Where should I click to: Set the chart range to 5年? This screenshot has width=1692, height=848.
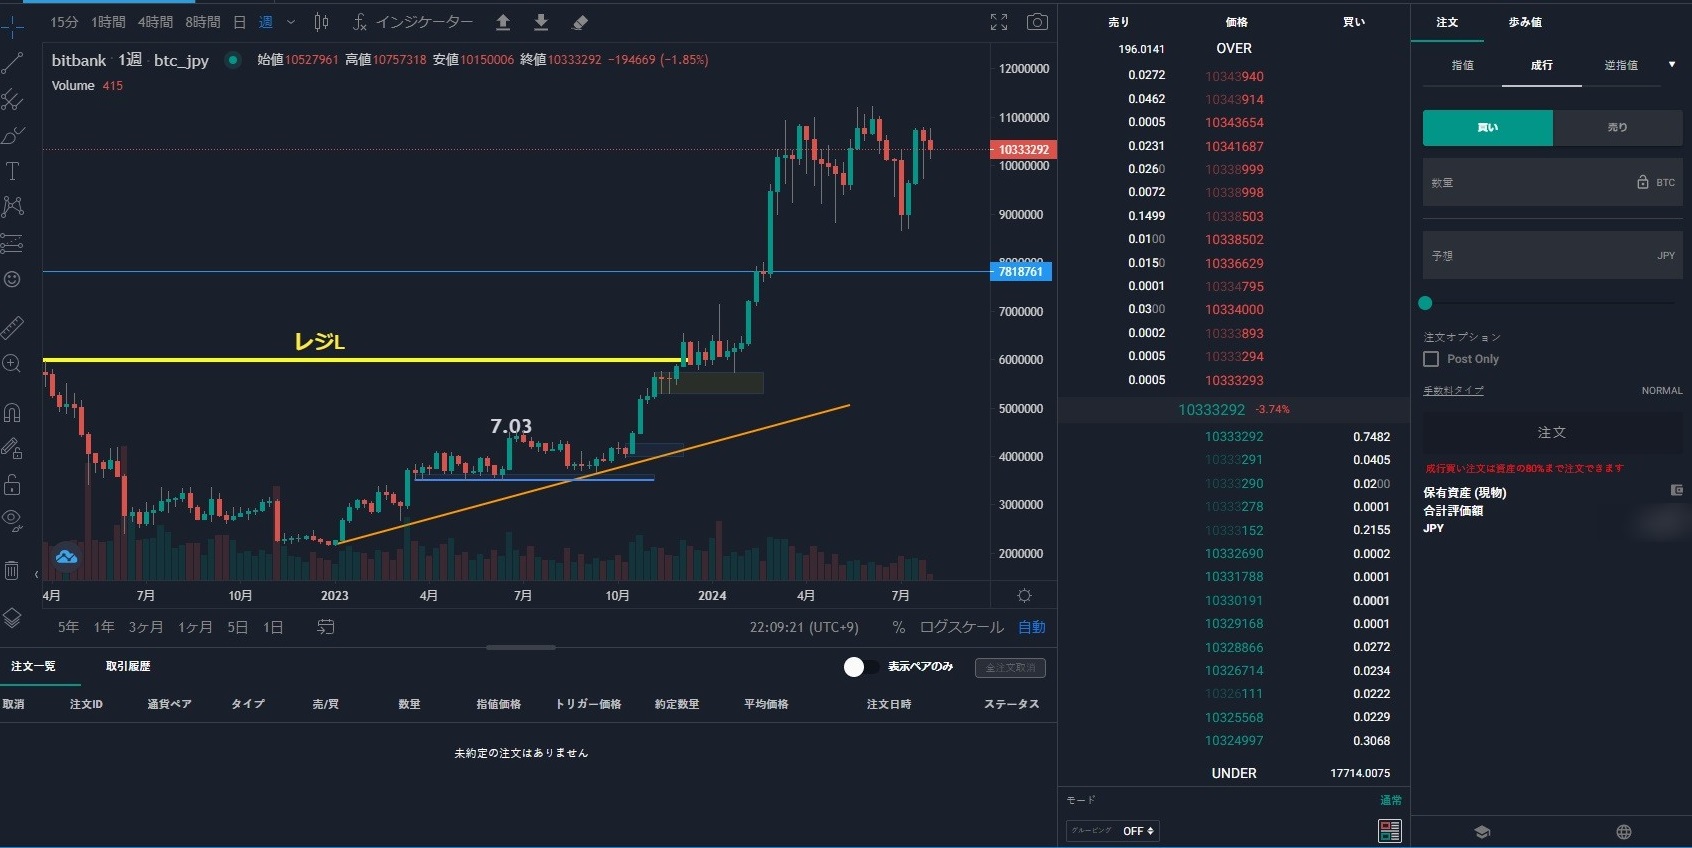[68, 627]
